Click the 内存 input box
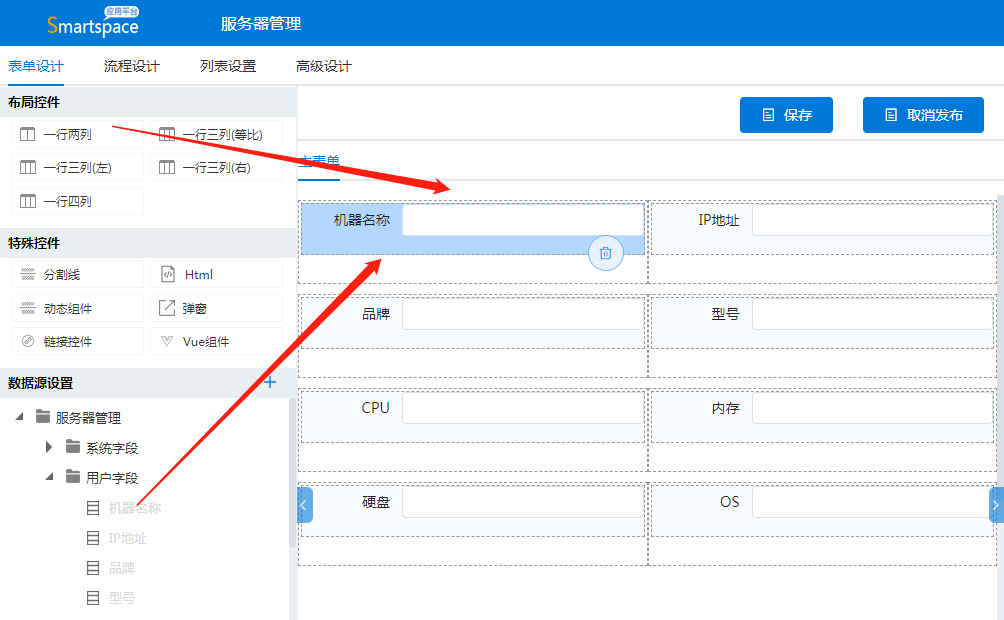The height and width of the screenshot is (620, 1004). point(873,408)
